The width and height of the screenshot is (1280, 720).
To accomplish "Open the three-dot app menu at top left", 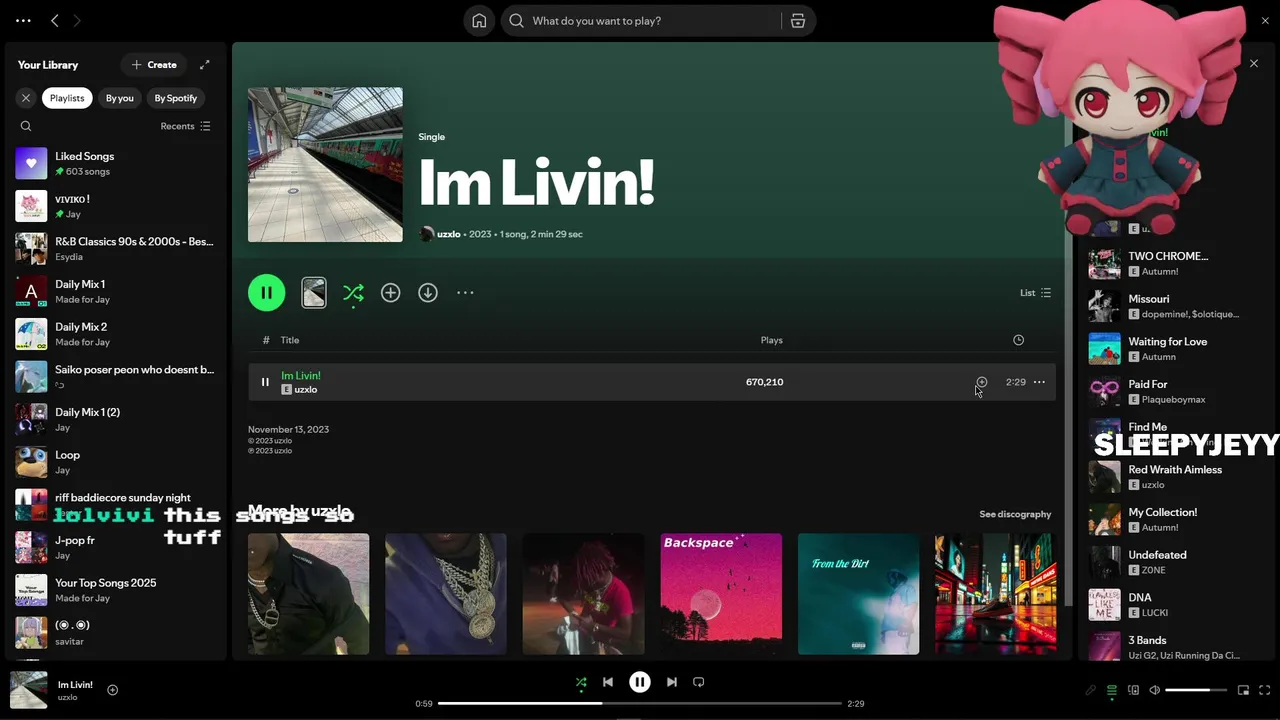I will click(23, 20).
